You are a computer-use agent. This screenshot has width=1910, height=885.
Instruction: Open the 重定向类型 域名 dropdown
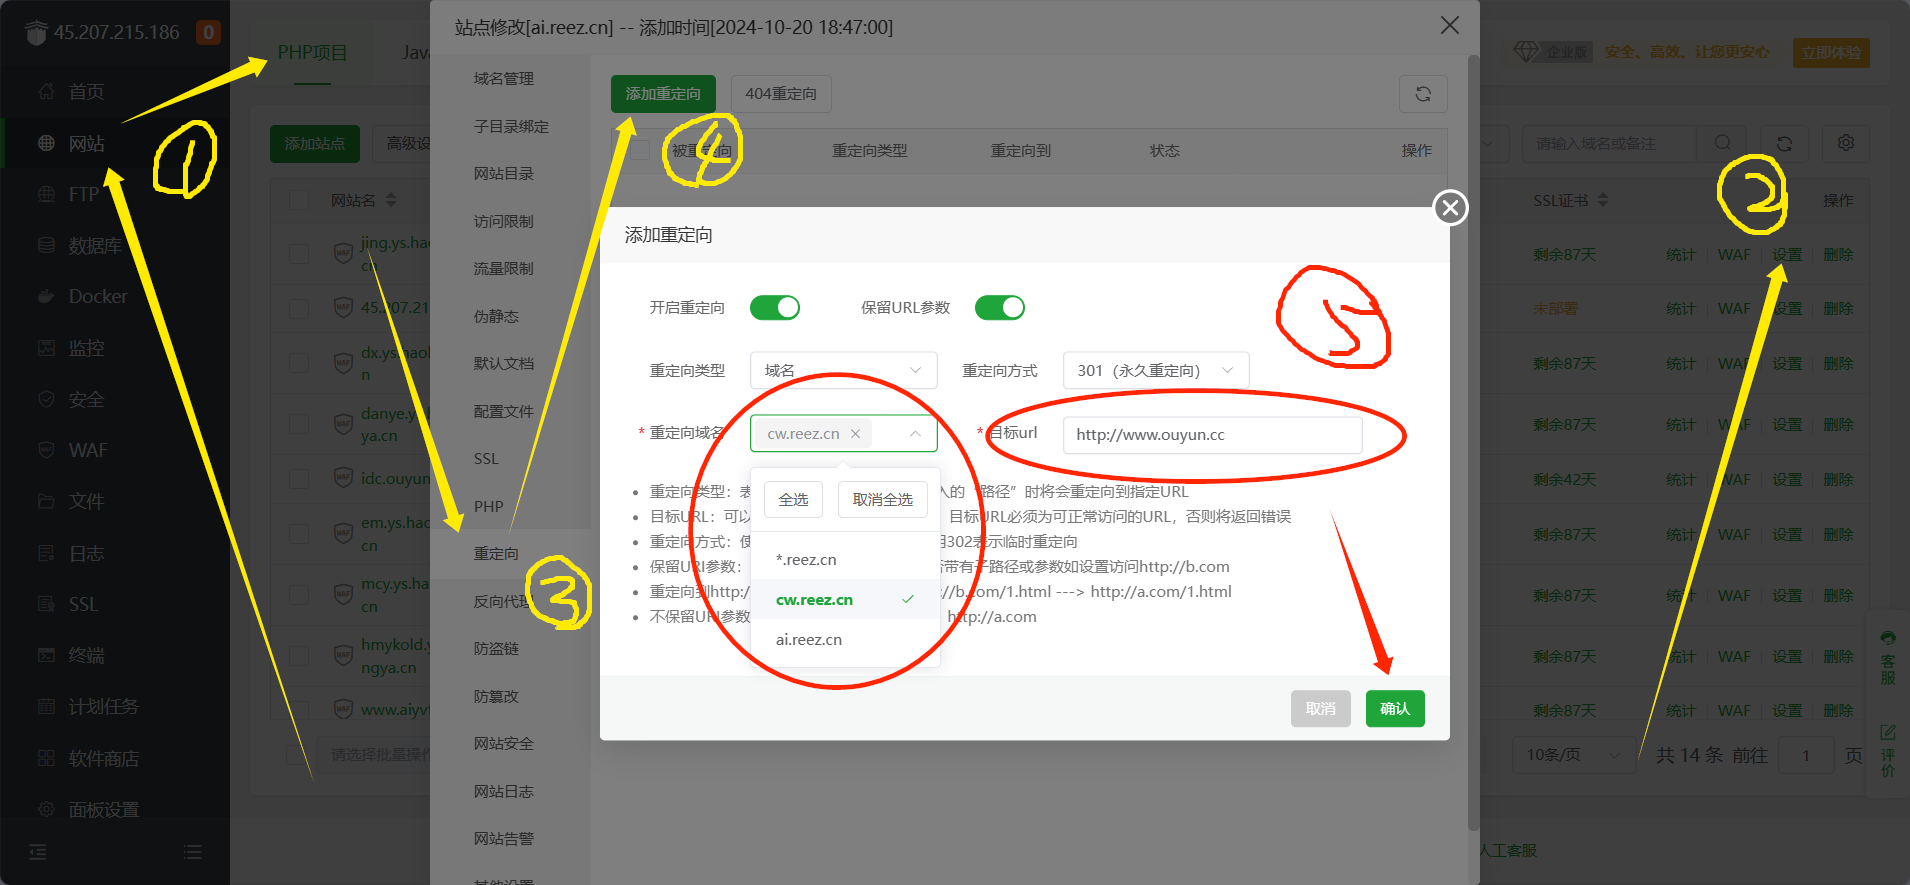(844, 370)
